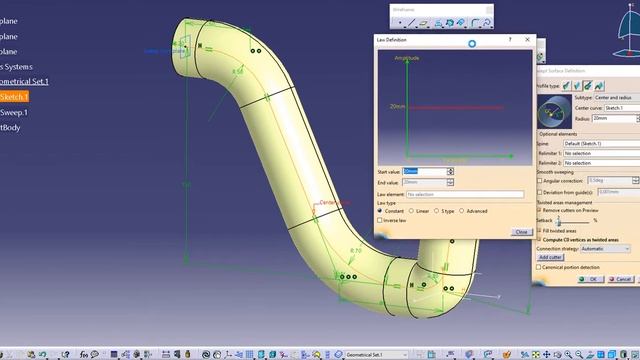Click the Axis System icon in bottom toolbar
640x360 pixels.
click(x=228, y=355)
